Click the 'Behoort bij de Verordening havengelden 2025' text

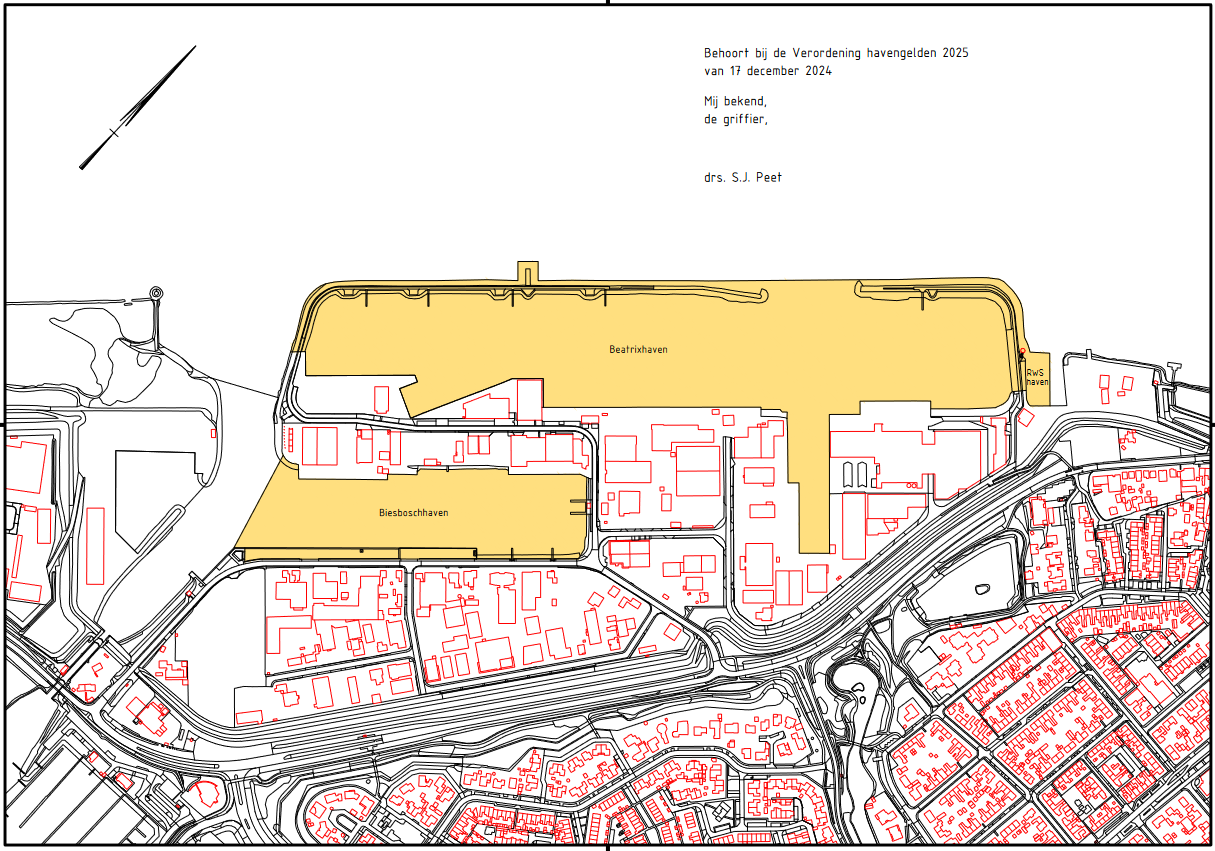coord(836,52)
